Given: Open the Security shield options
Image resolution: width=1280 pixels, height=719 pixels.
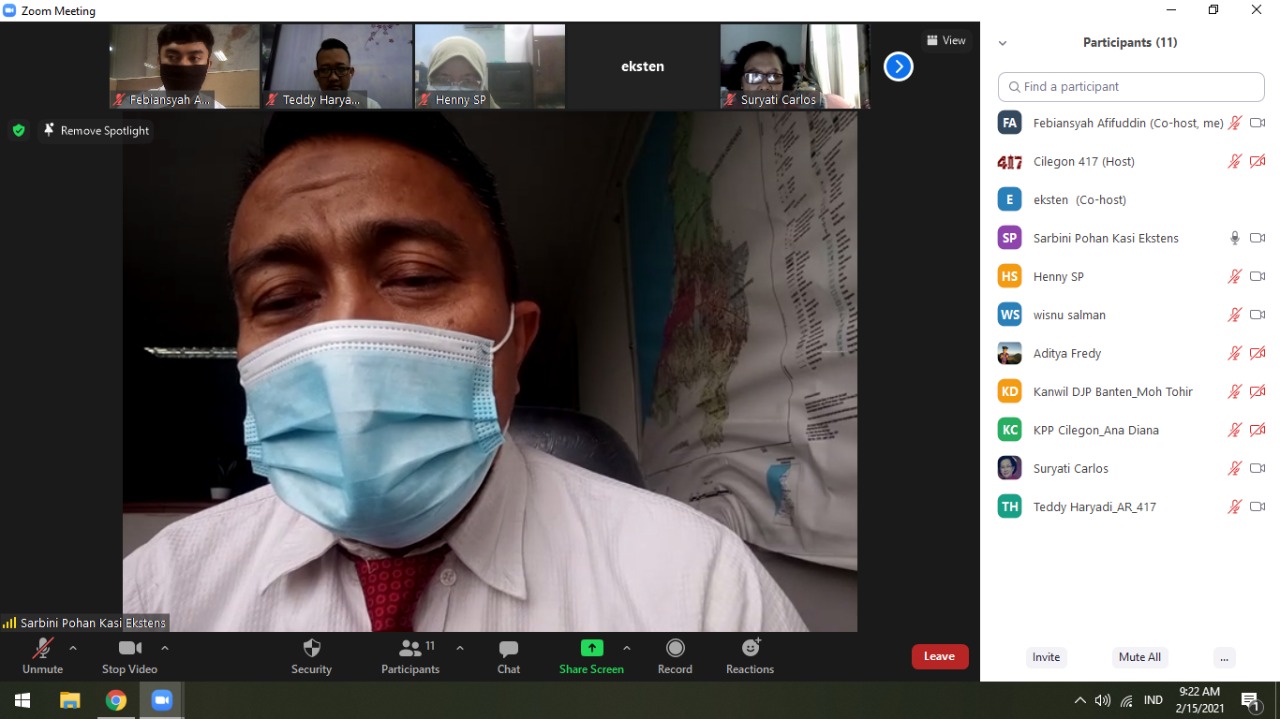Looking at the screenshot, I should pyautogui.click(x=311, y=656).
